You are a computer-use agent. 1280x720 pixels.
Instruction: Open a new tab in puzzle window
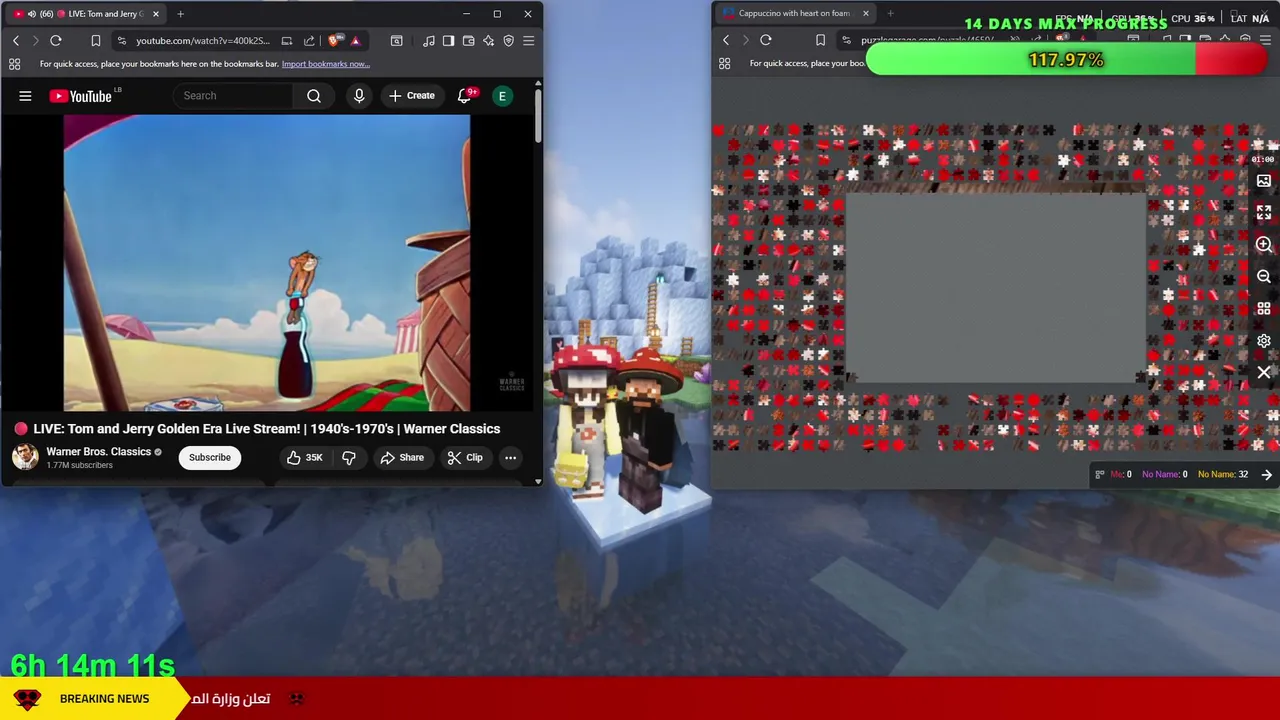890,14
